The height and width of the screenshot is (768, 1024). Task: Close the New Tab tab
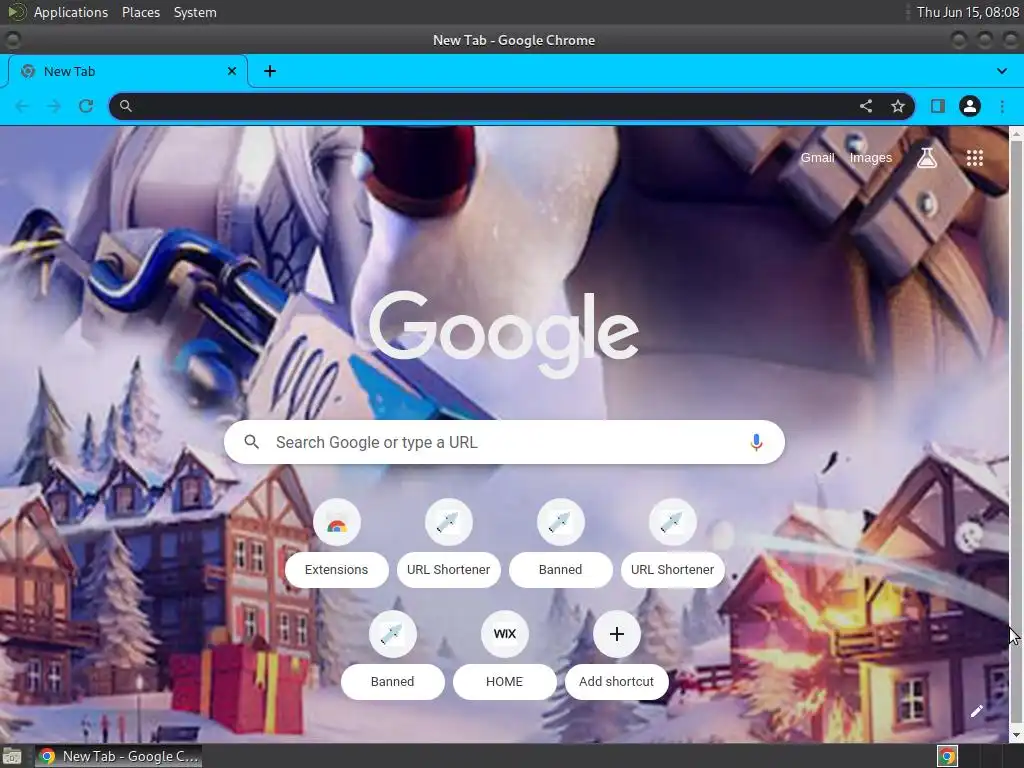(x=232, y=71)
